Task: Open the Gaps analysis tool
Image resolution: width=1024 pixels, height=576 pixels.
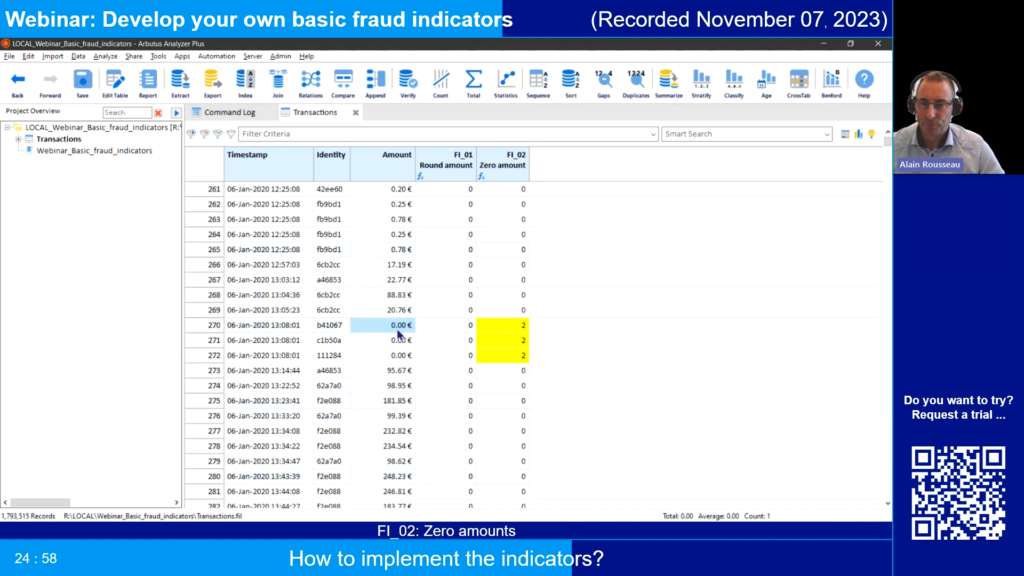Action: (603, 84)
